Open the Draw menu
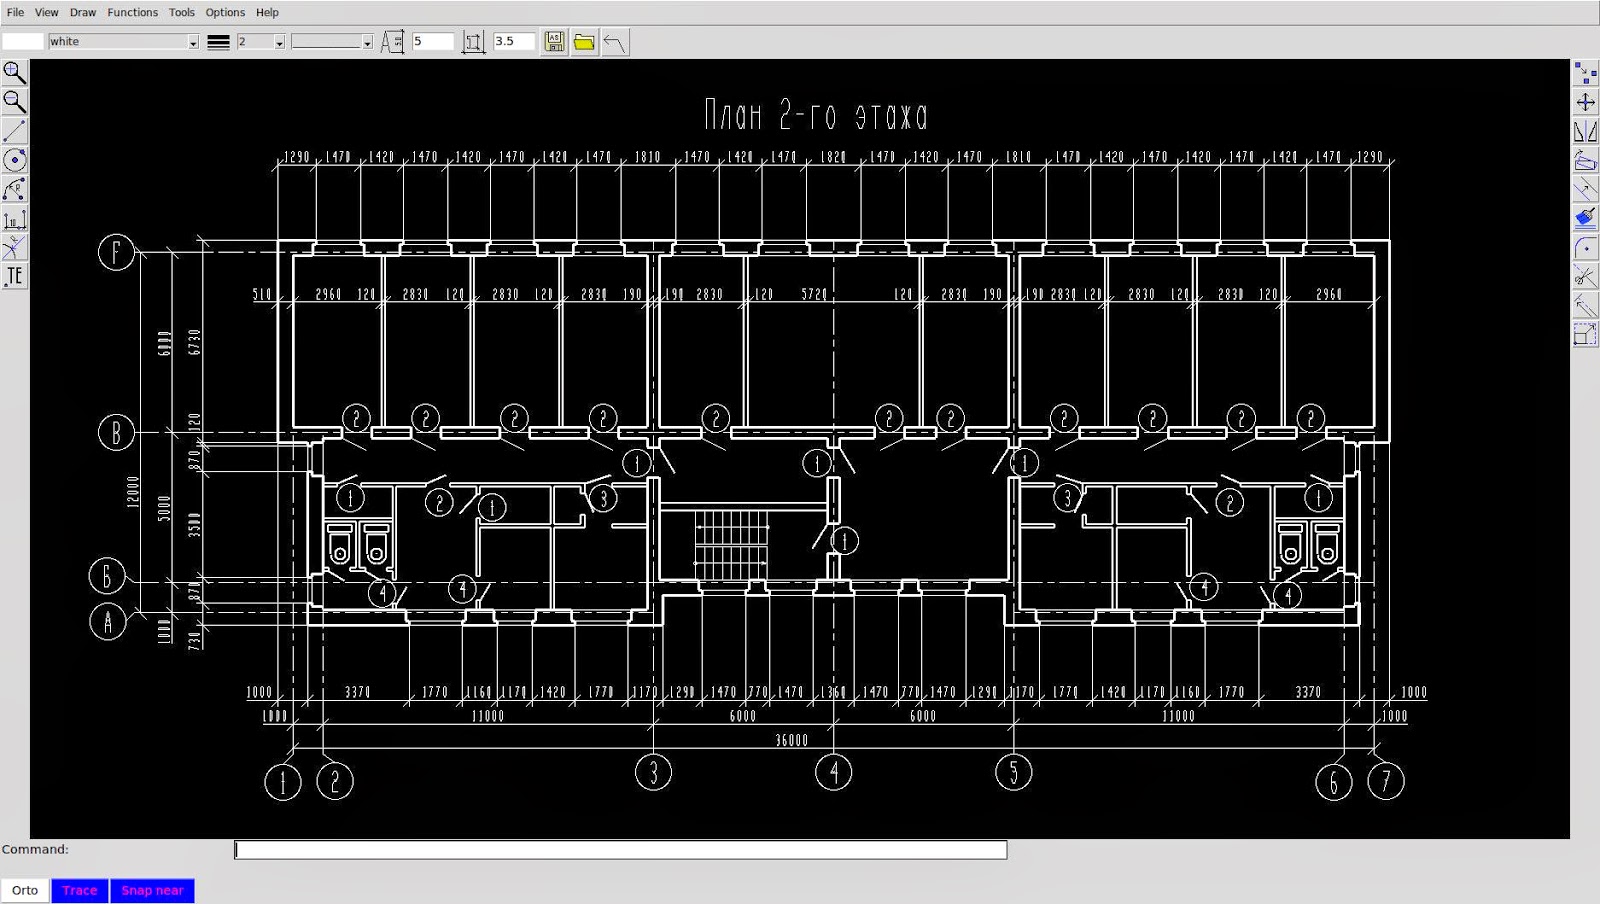The image size is (1600, 904). [x=83, y=12]
